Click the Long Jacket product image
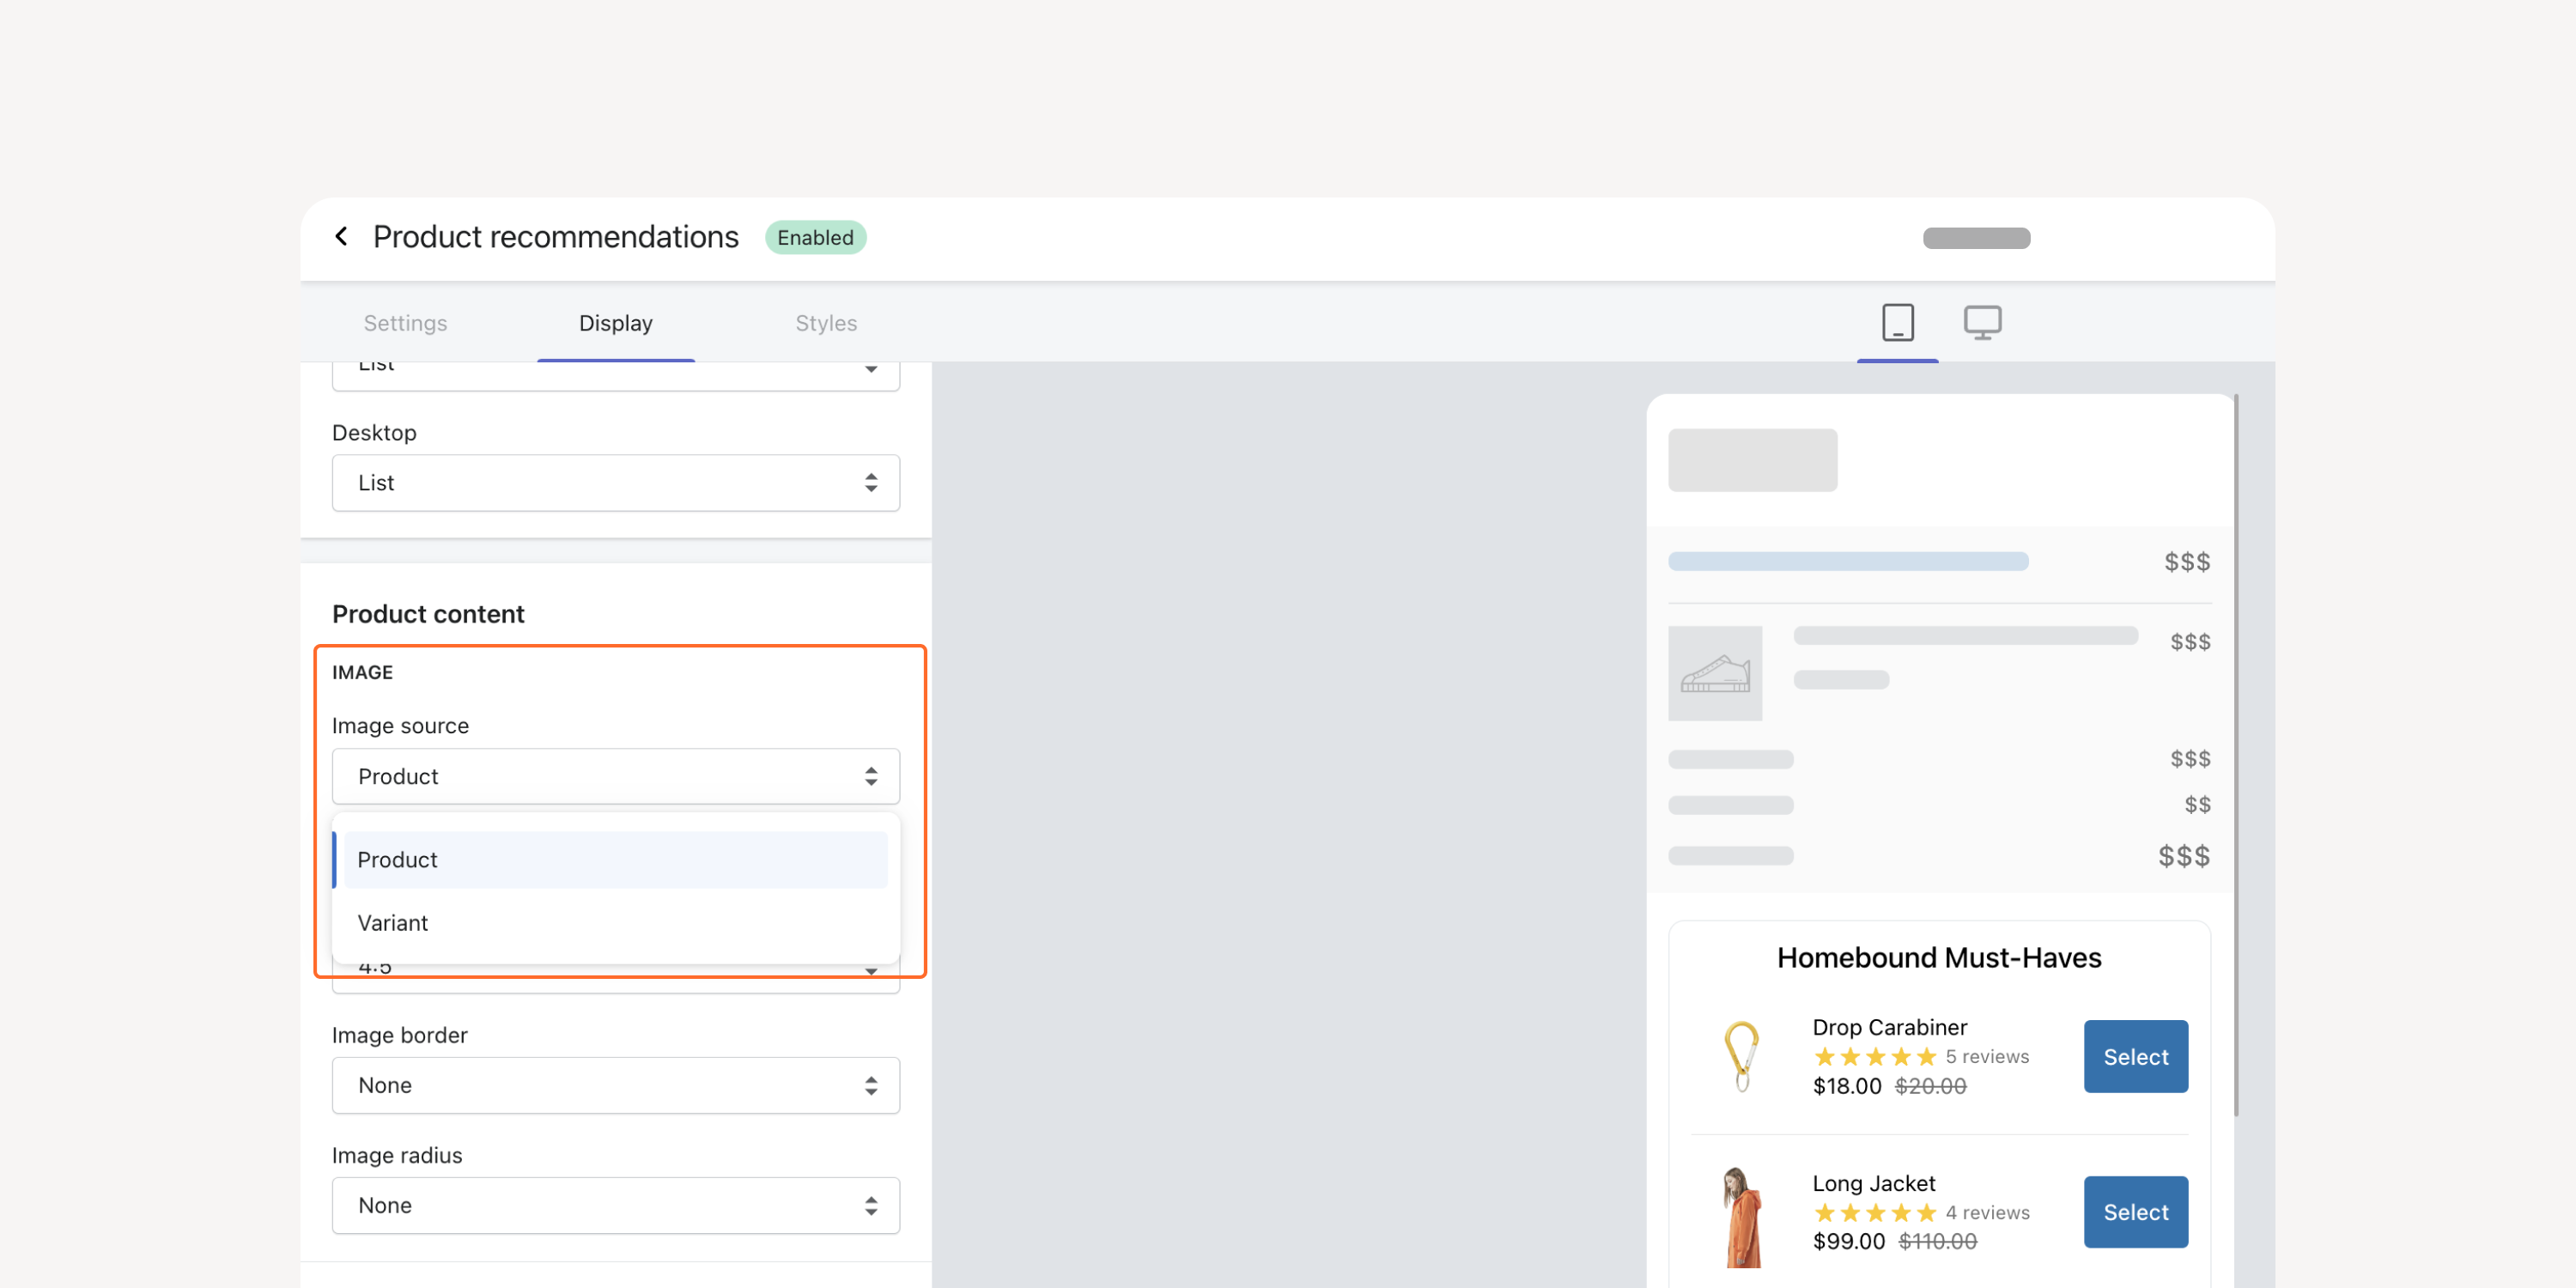The width and height of the screenshot is (2576, 1288). click(1741, 1217)
